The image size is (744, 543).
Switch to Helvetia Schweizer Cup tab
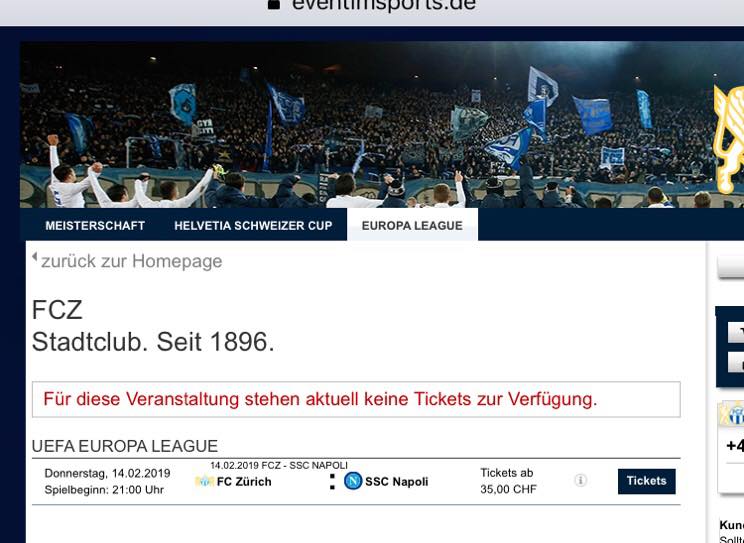point(253,225)
